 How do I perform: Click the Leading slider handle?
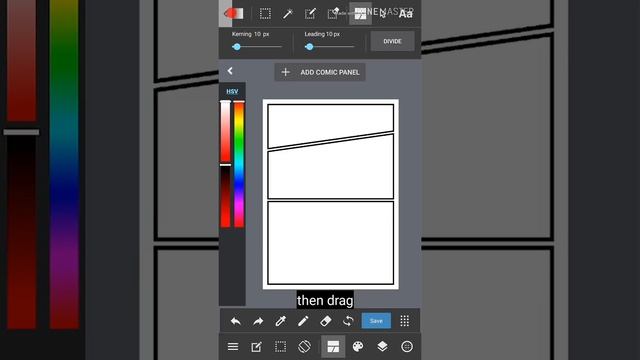click(x=309, y=47)
